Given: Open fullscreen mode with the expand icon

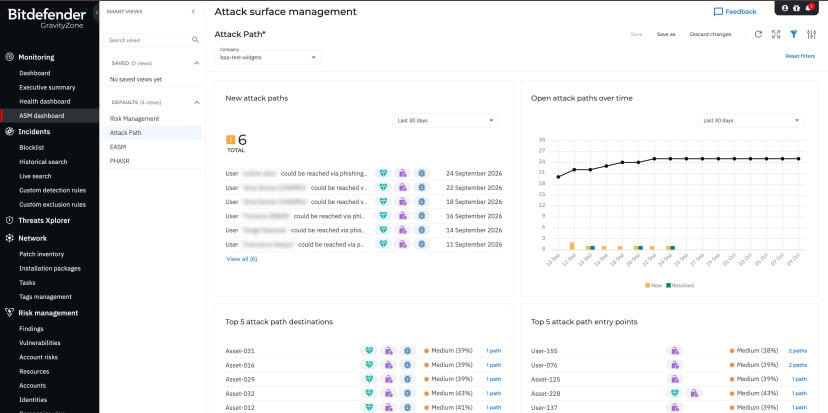Looking at the screenshot, I should [x=776, y=34].
